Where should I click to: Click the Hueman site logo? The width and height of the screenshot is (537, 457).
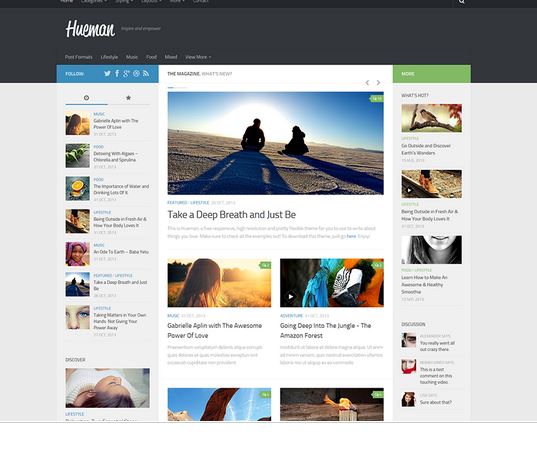coord(90,28)
